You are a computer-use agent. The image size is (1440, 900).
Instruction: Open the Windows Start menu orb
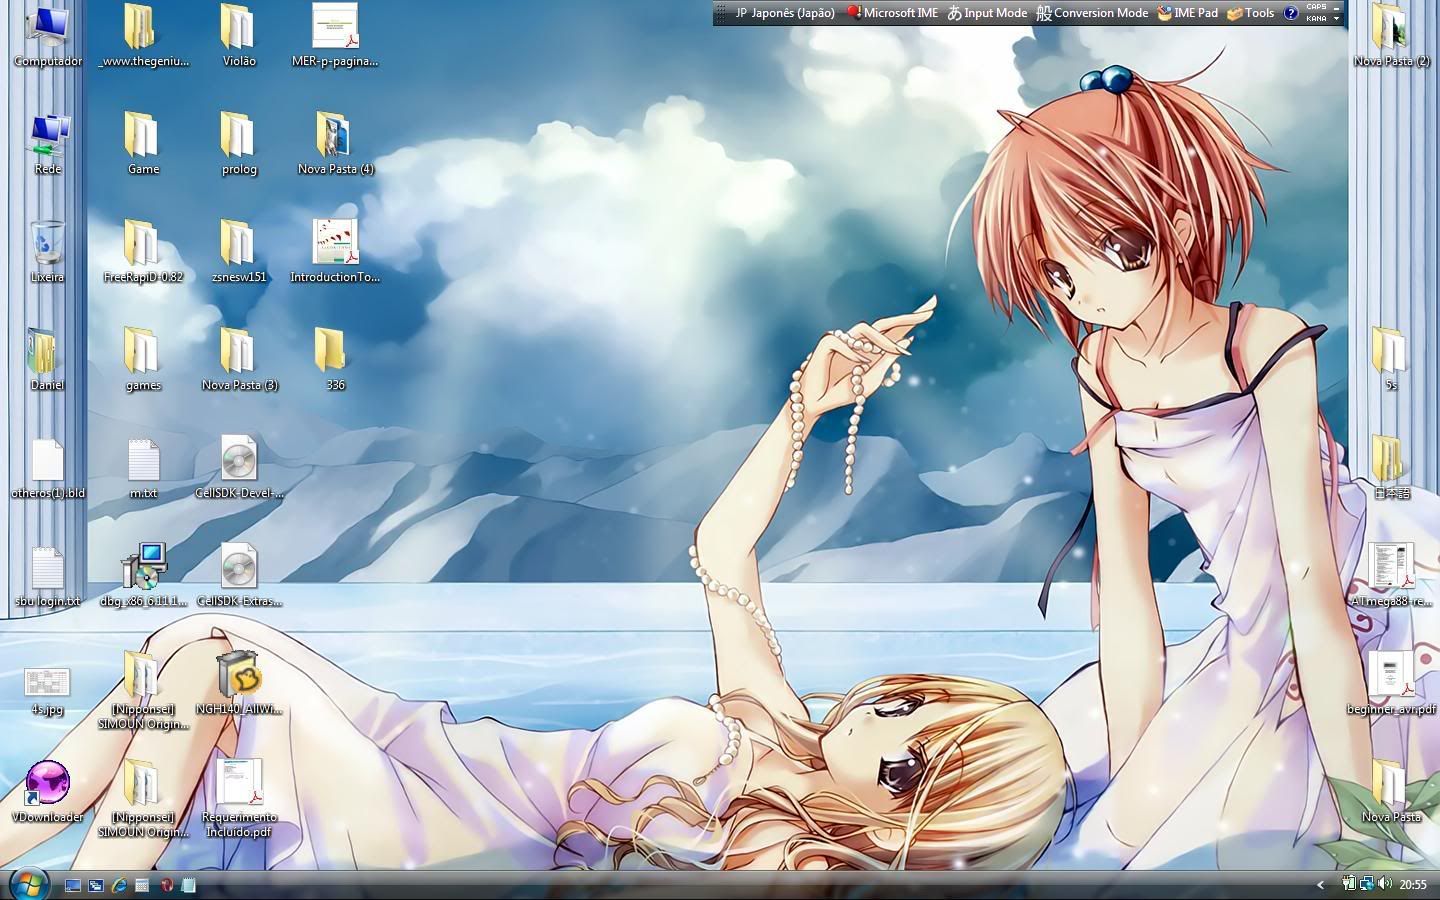[29, 884]
